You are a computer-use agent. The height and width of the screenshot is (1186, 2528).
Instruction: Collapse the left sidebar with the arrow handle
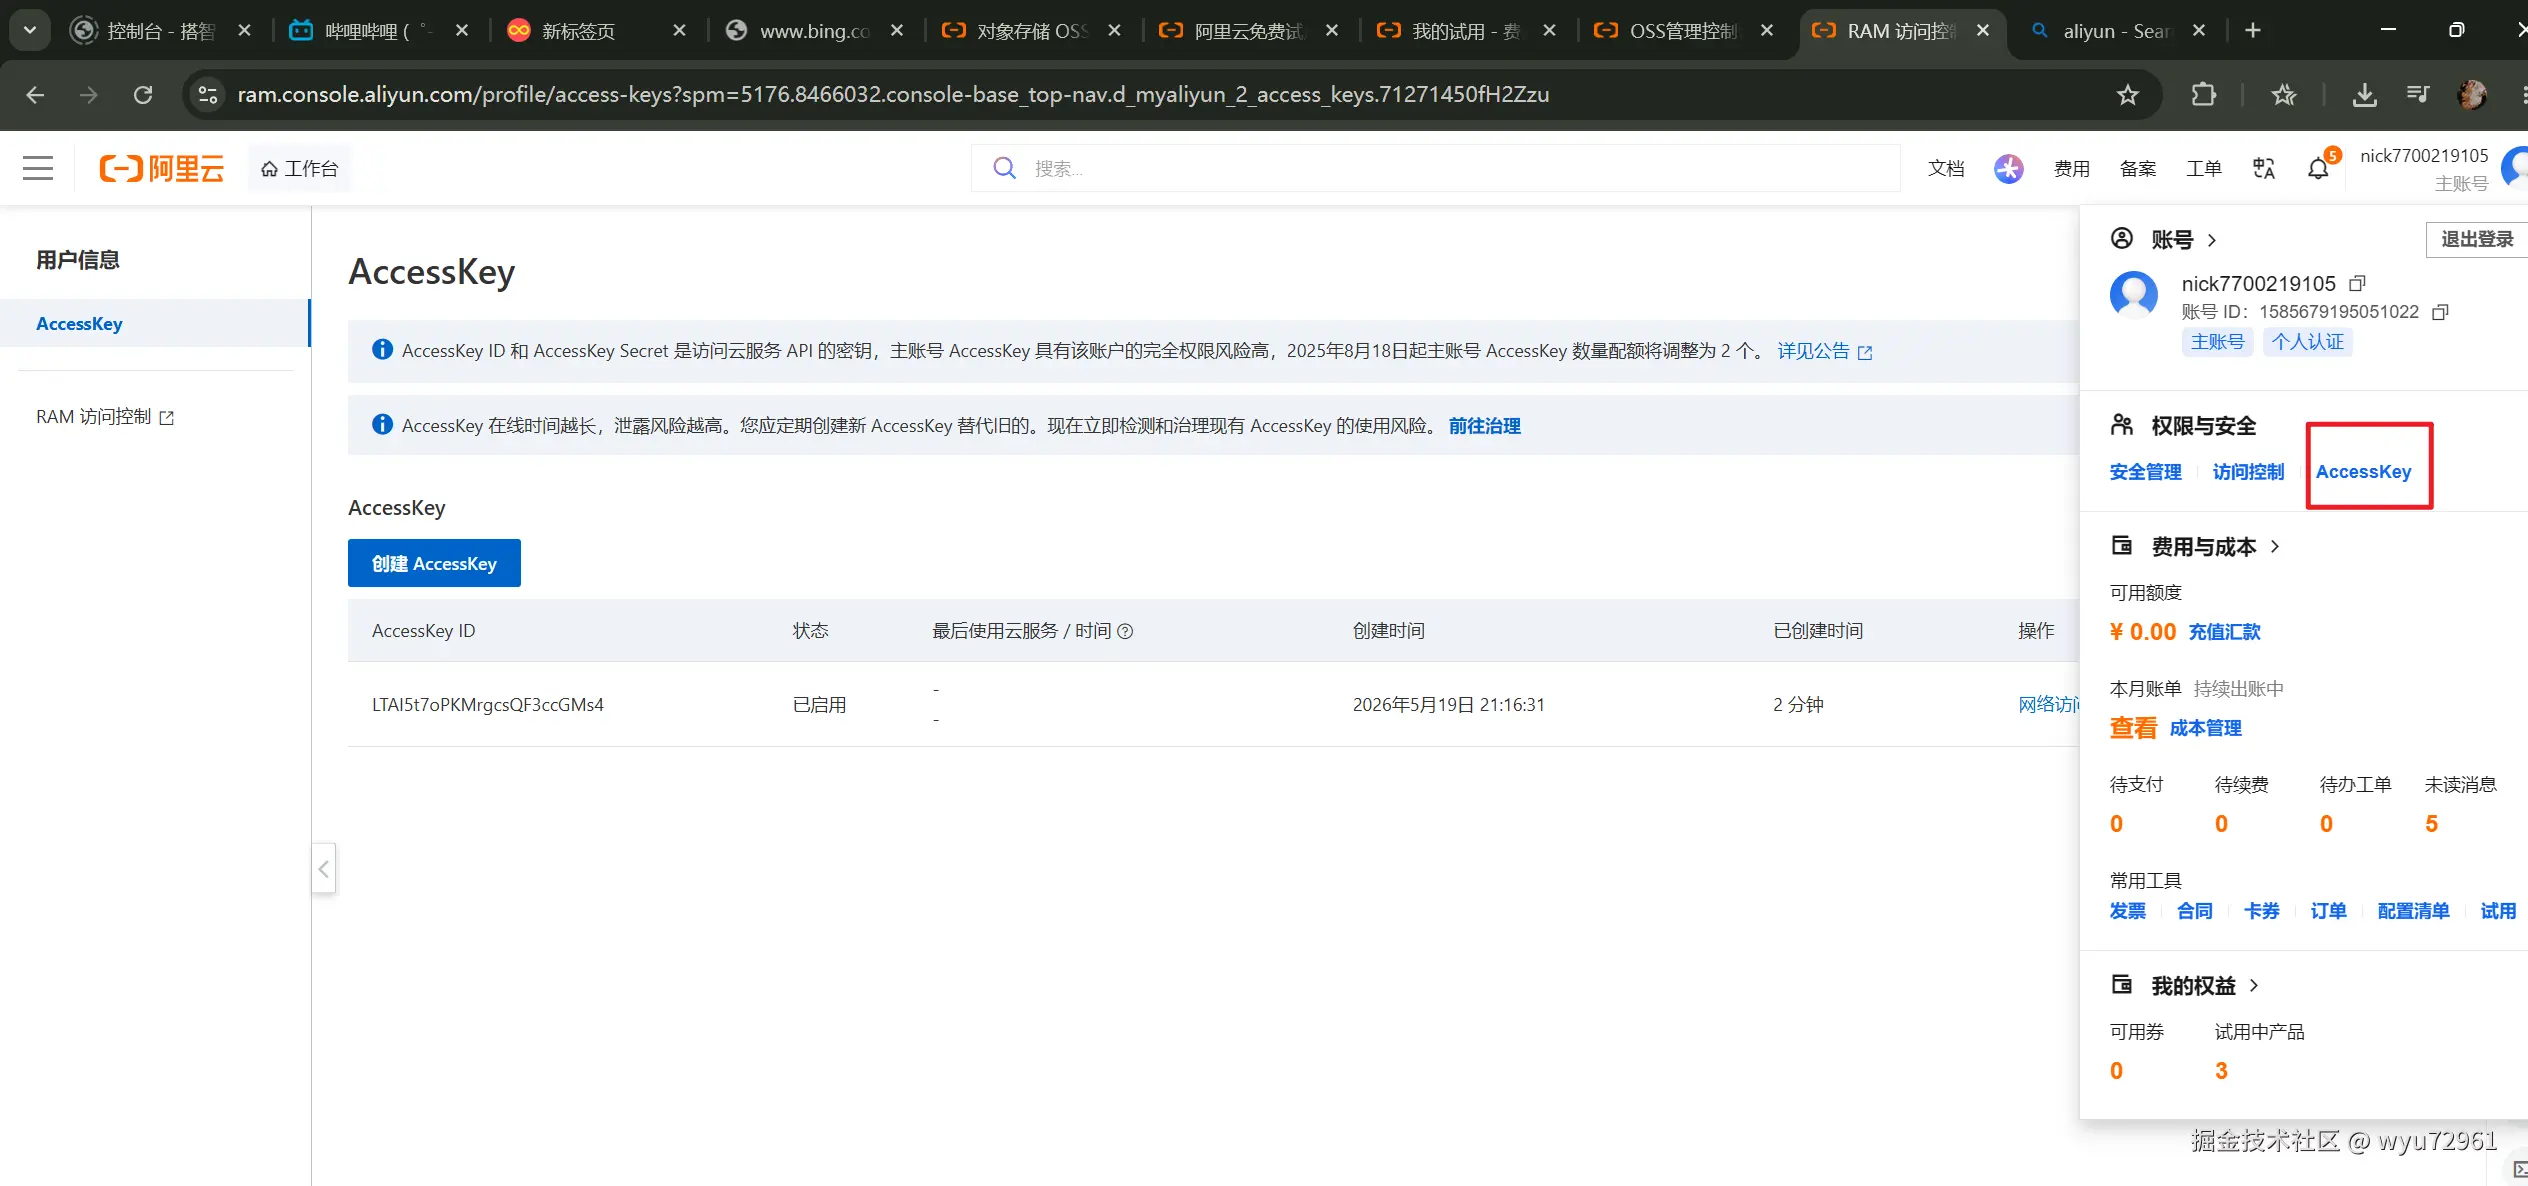(x=323, y=868)
